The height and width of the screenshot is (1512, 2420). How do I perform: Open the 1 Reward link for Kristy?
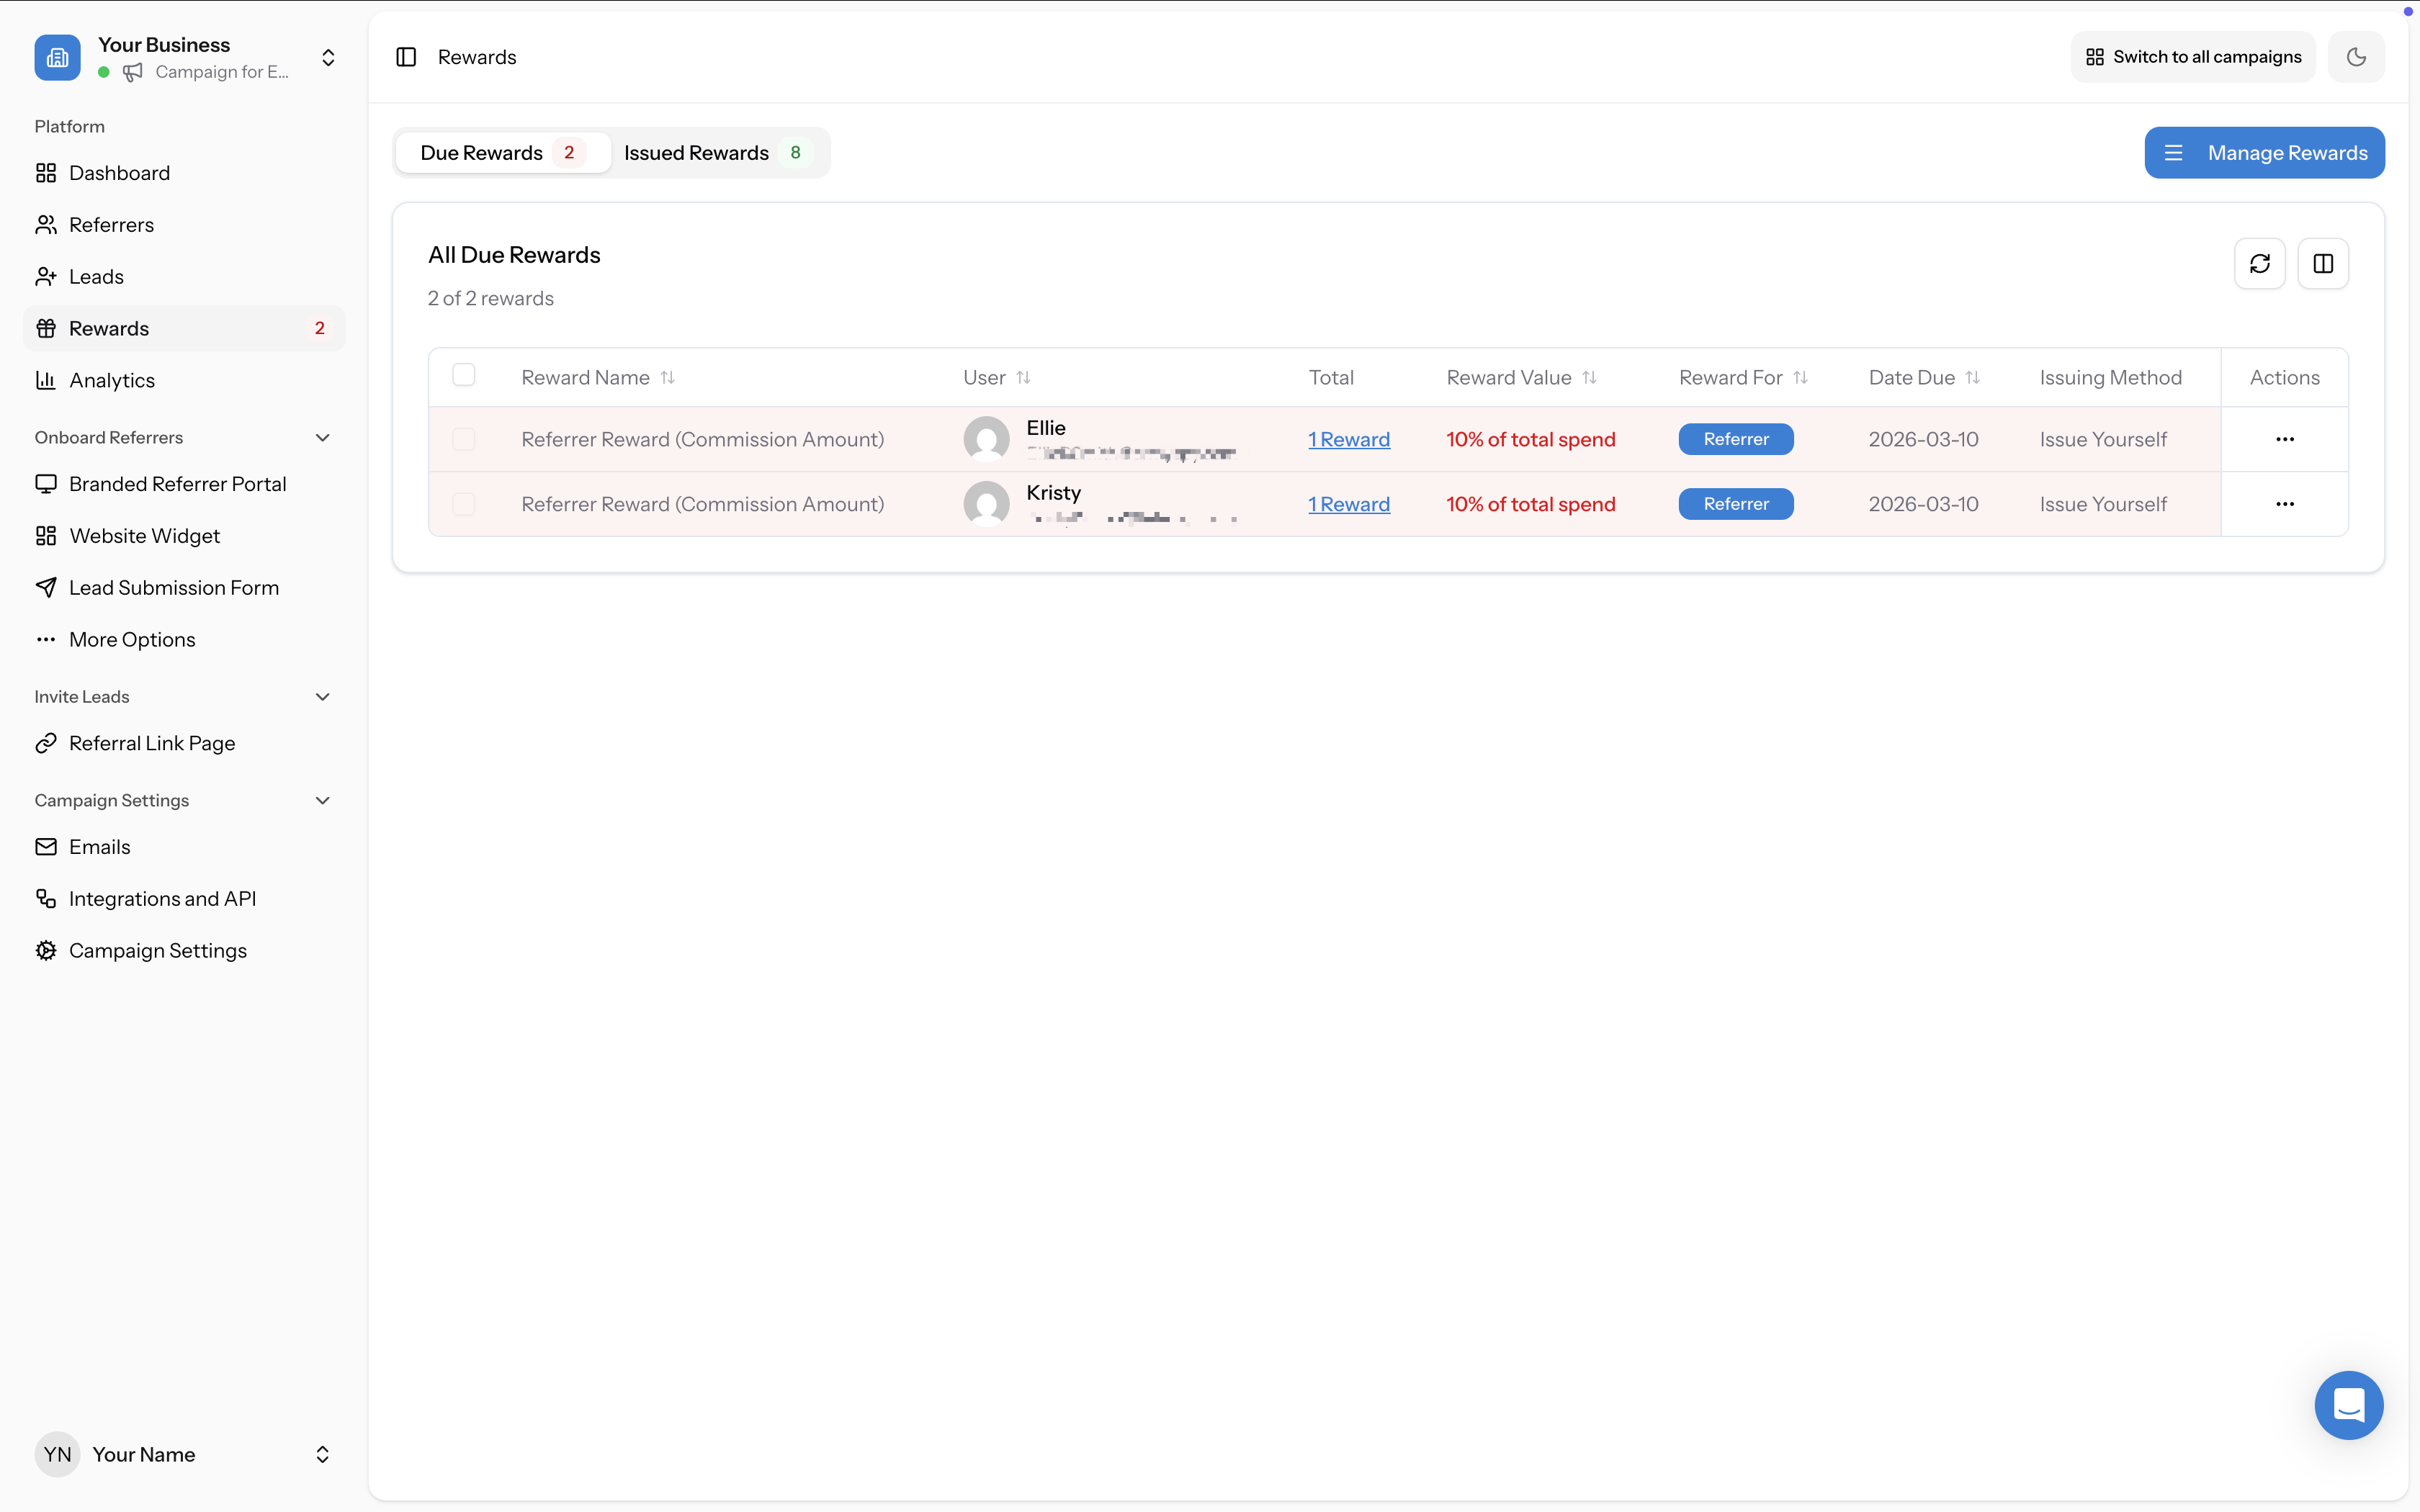point(1348,503)
